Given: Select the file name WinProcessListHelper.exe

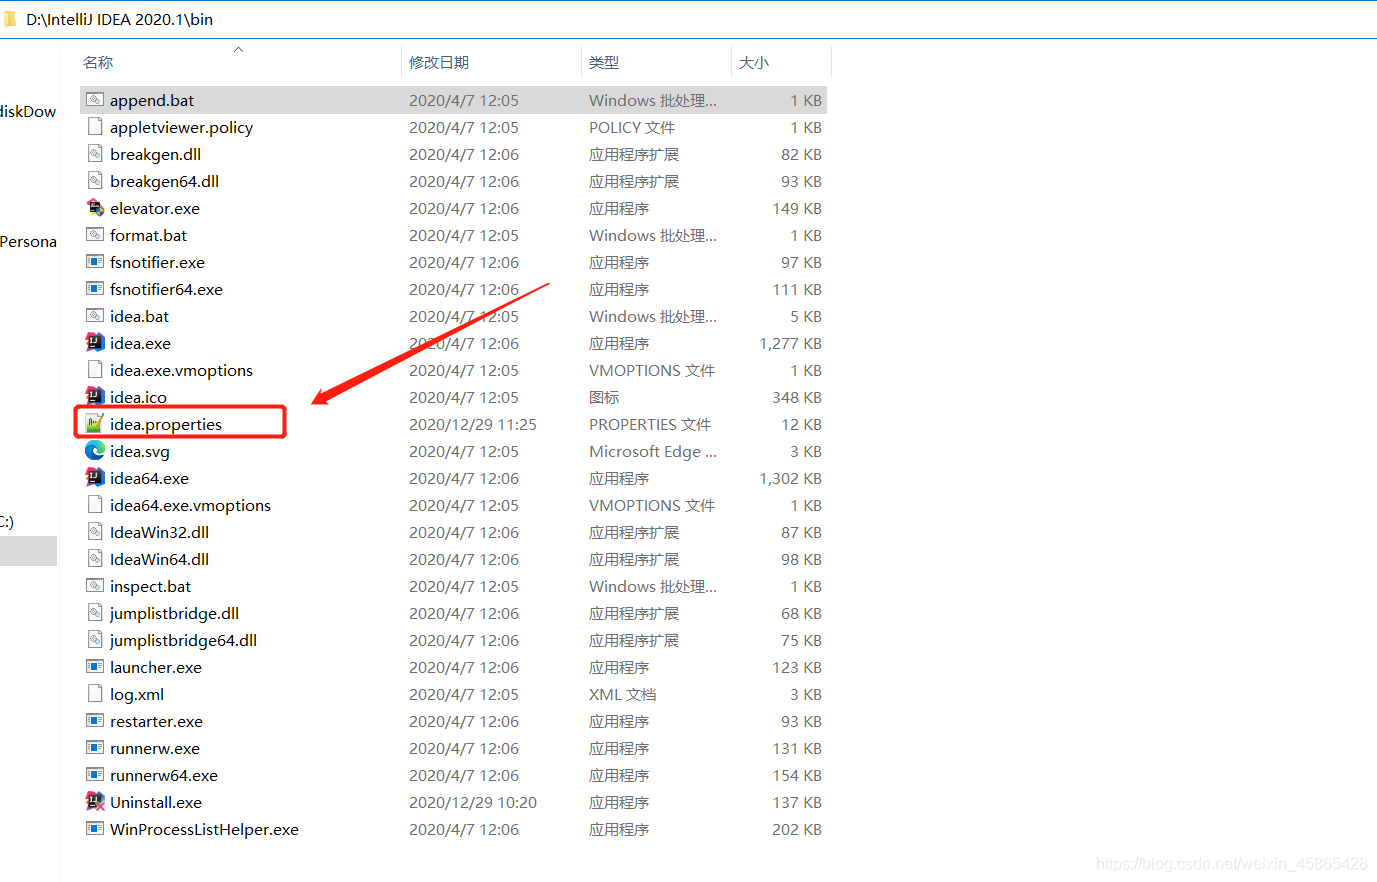Looking at the screenshot, I should (204, 829).
